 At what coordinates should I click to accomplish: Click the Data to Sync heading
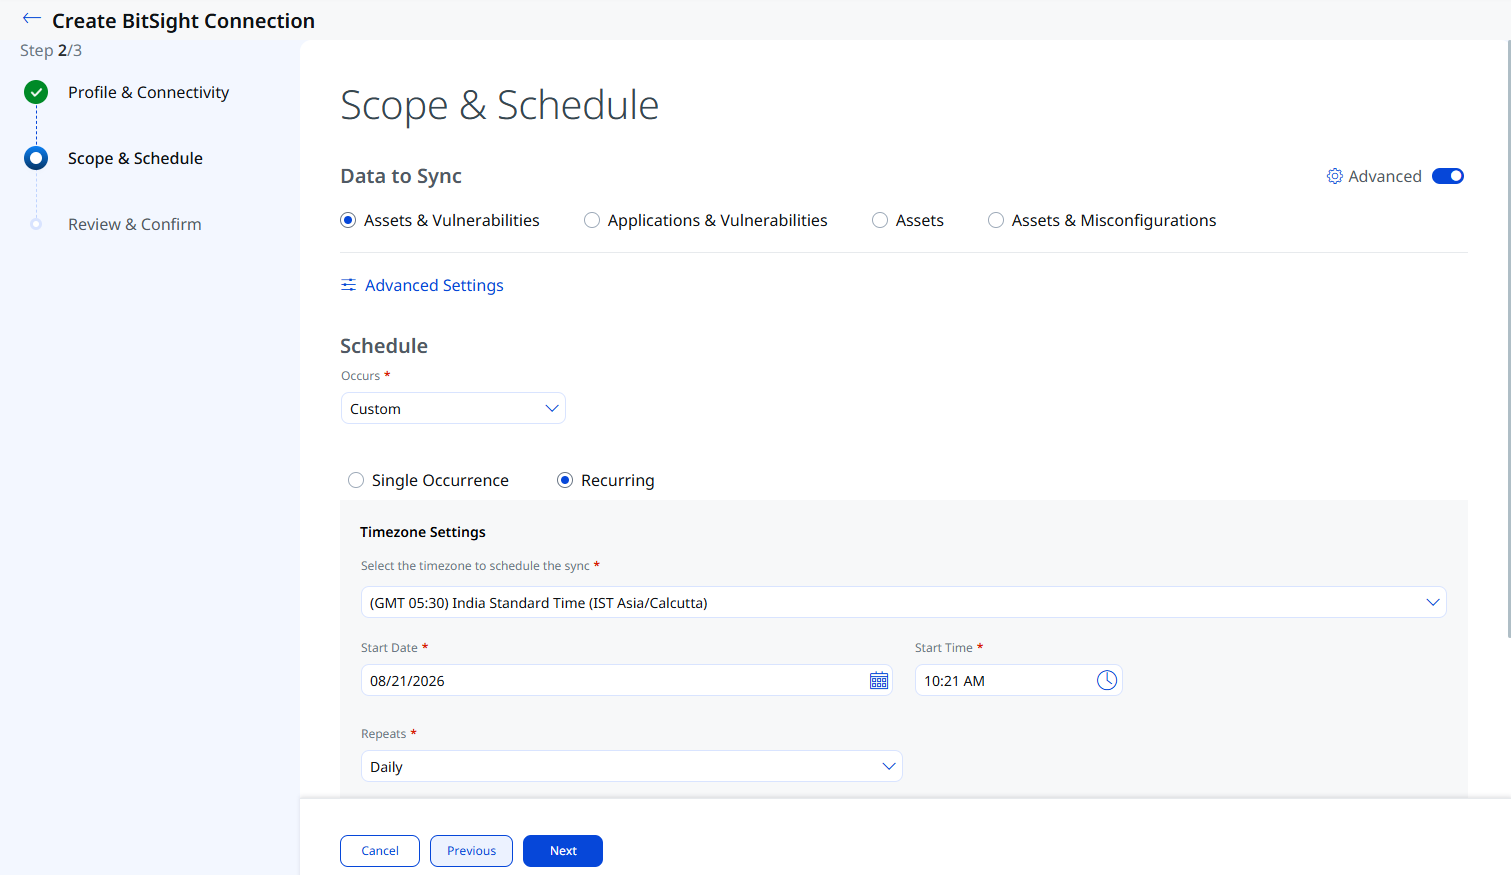401,176
